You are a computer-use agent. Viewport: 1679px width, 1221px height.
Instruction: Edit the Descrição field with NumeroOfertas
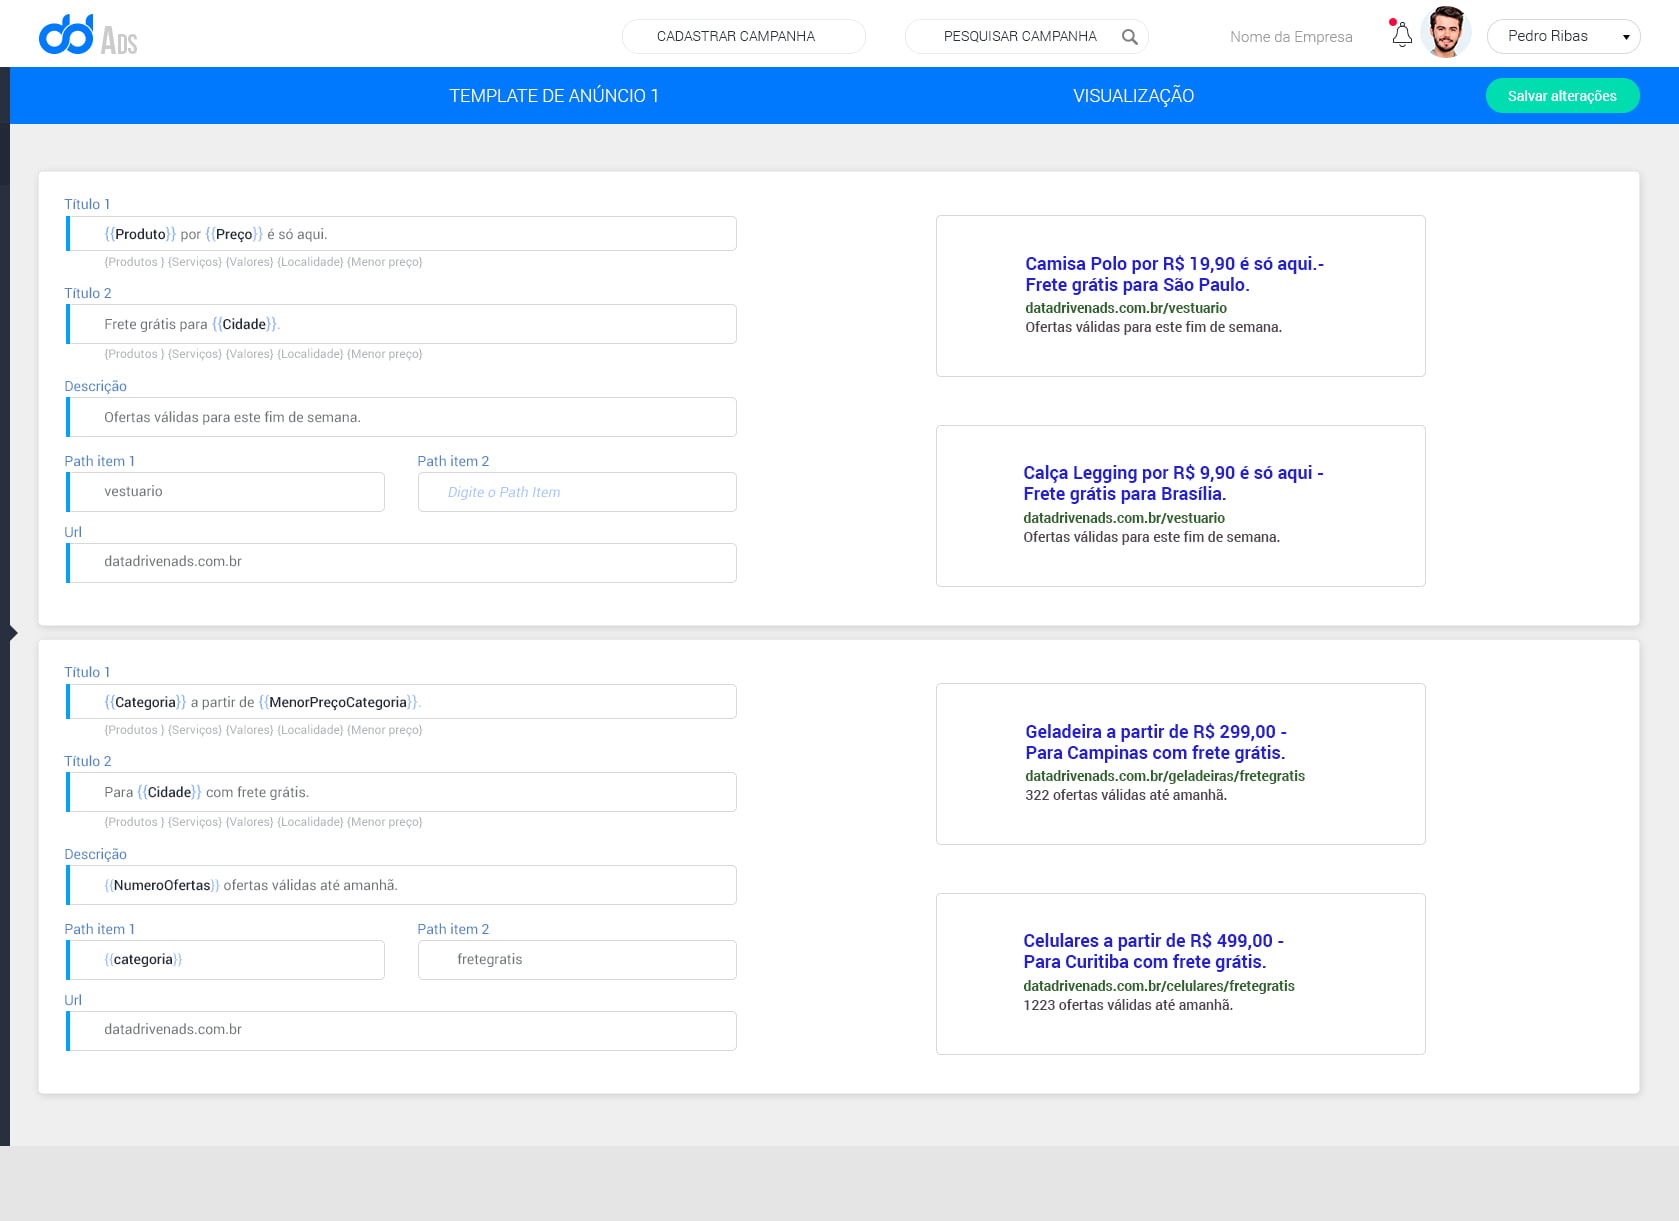402,885
